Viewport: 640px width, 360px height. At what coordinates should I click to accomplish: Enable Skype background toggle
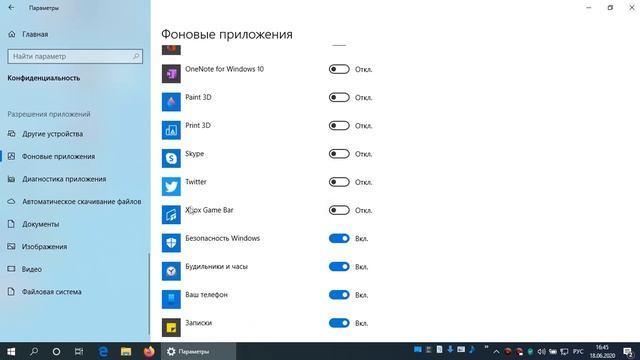point(339,154)
